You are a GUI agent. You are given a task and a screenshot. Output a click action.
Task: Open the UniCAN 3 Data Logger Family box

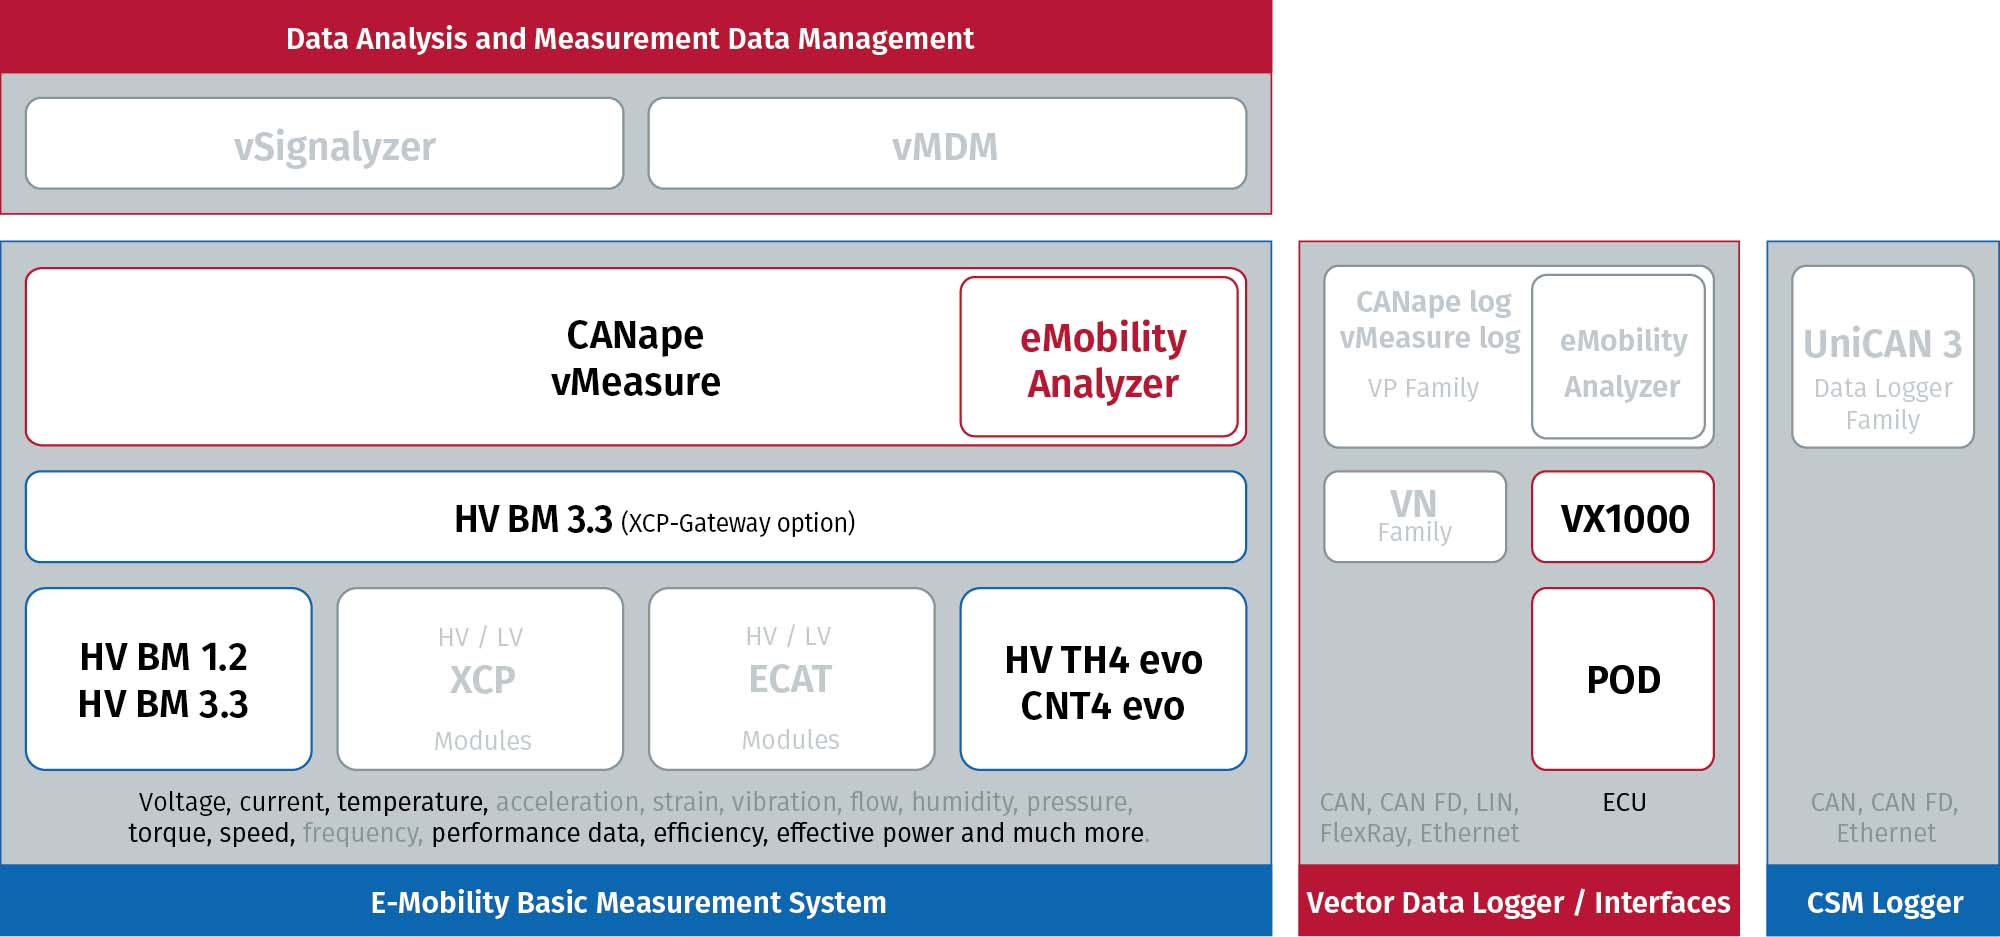coord(1883,357)
